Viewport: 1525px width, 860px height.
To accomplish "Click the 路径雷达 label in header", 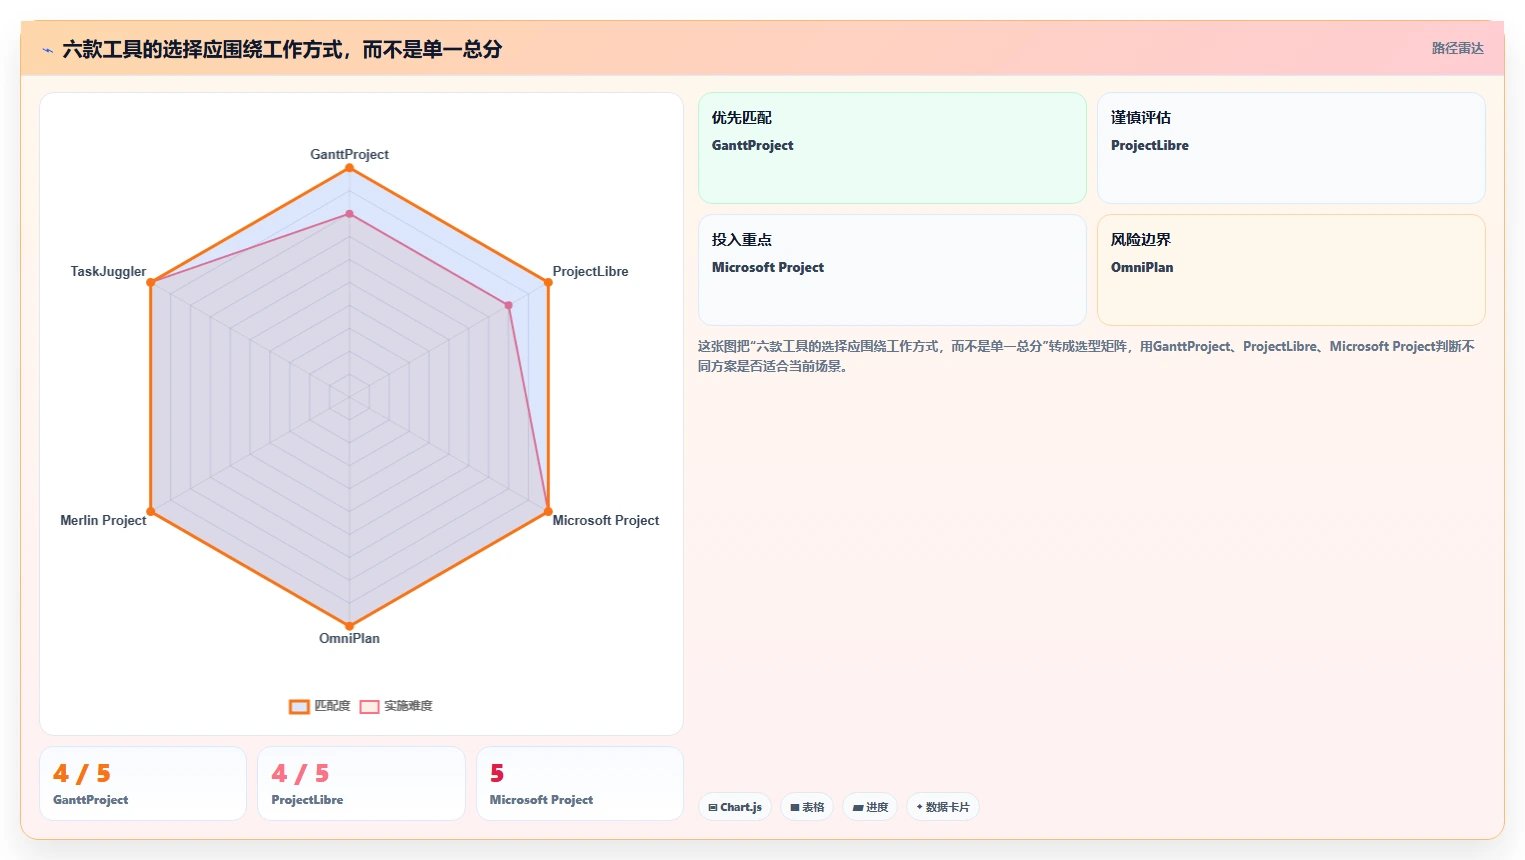I will click(x=1457, y=48).
